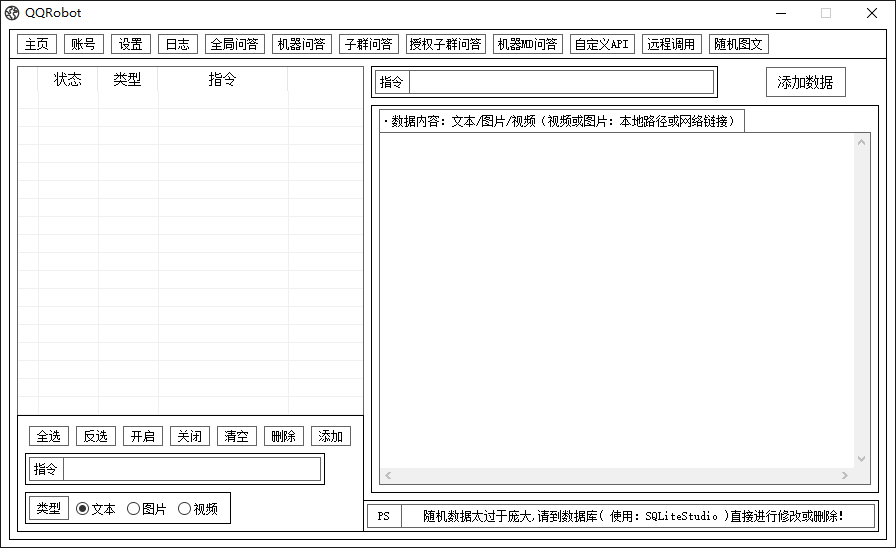Select the 文本 radio button
The height and width of the screenshot is (548, 896).
(83, 509)
